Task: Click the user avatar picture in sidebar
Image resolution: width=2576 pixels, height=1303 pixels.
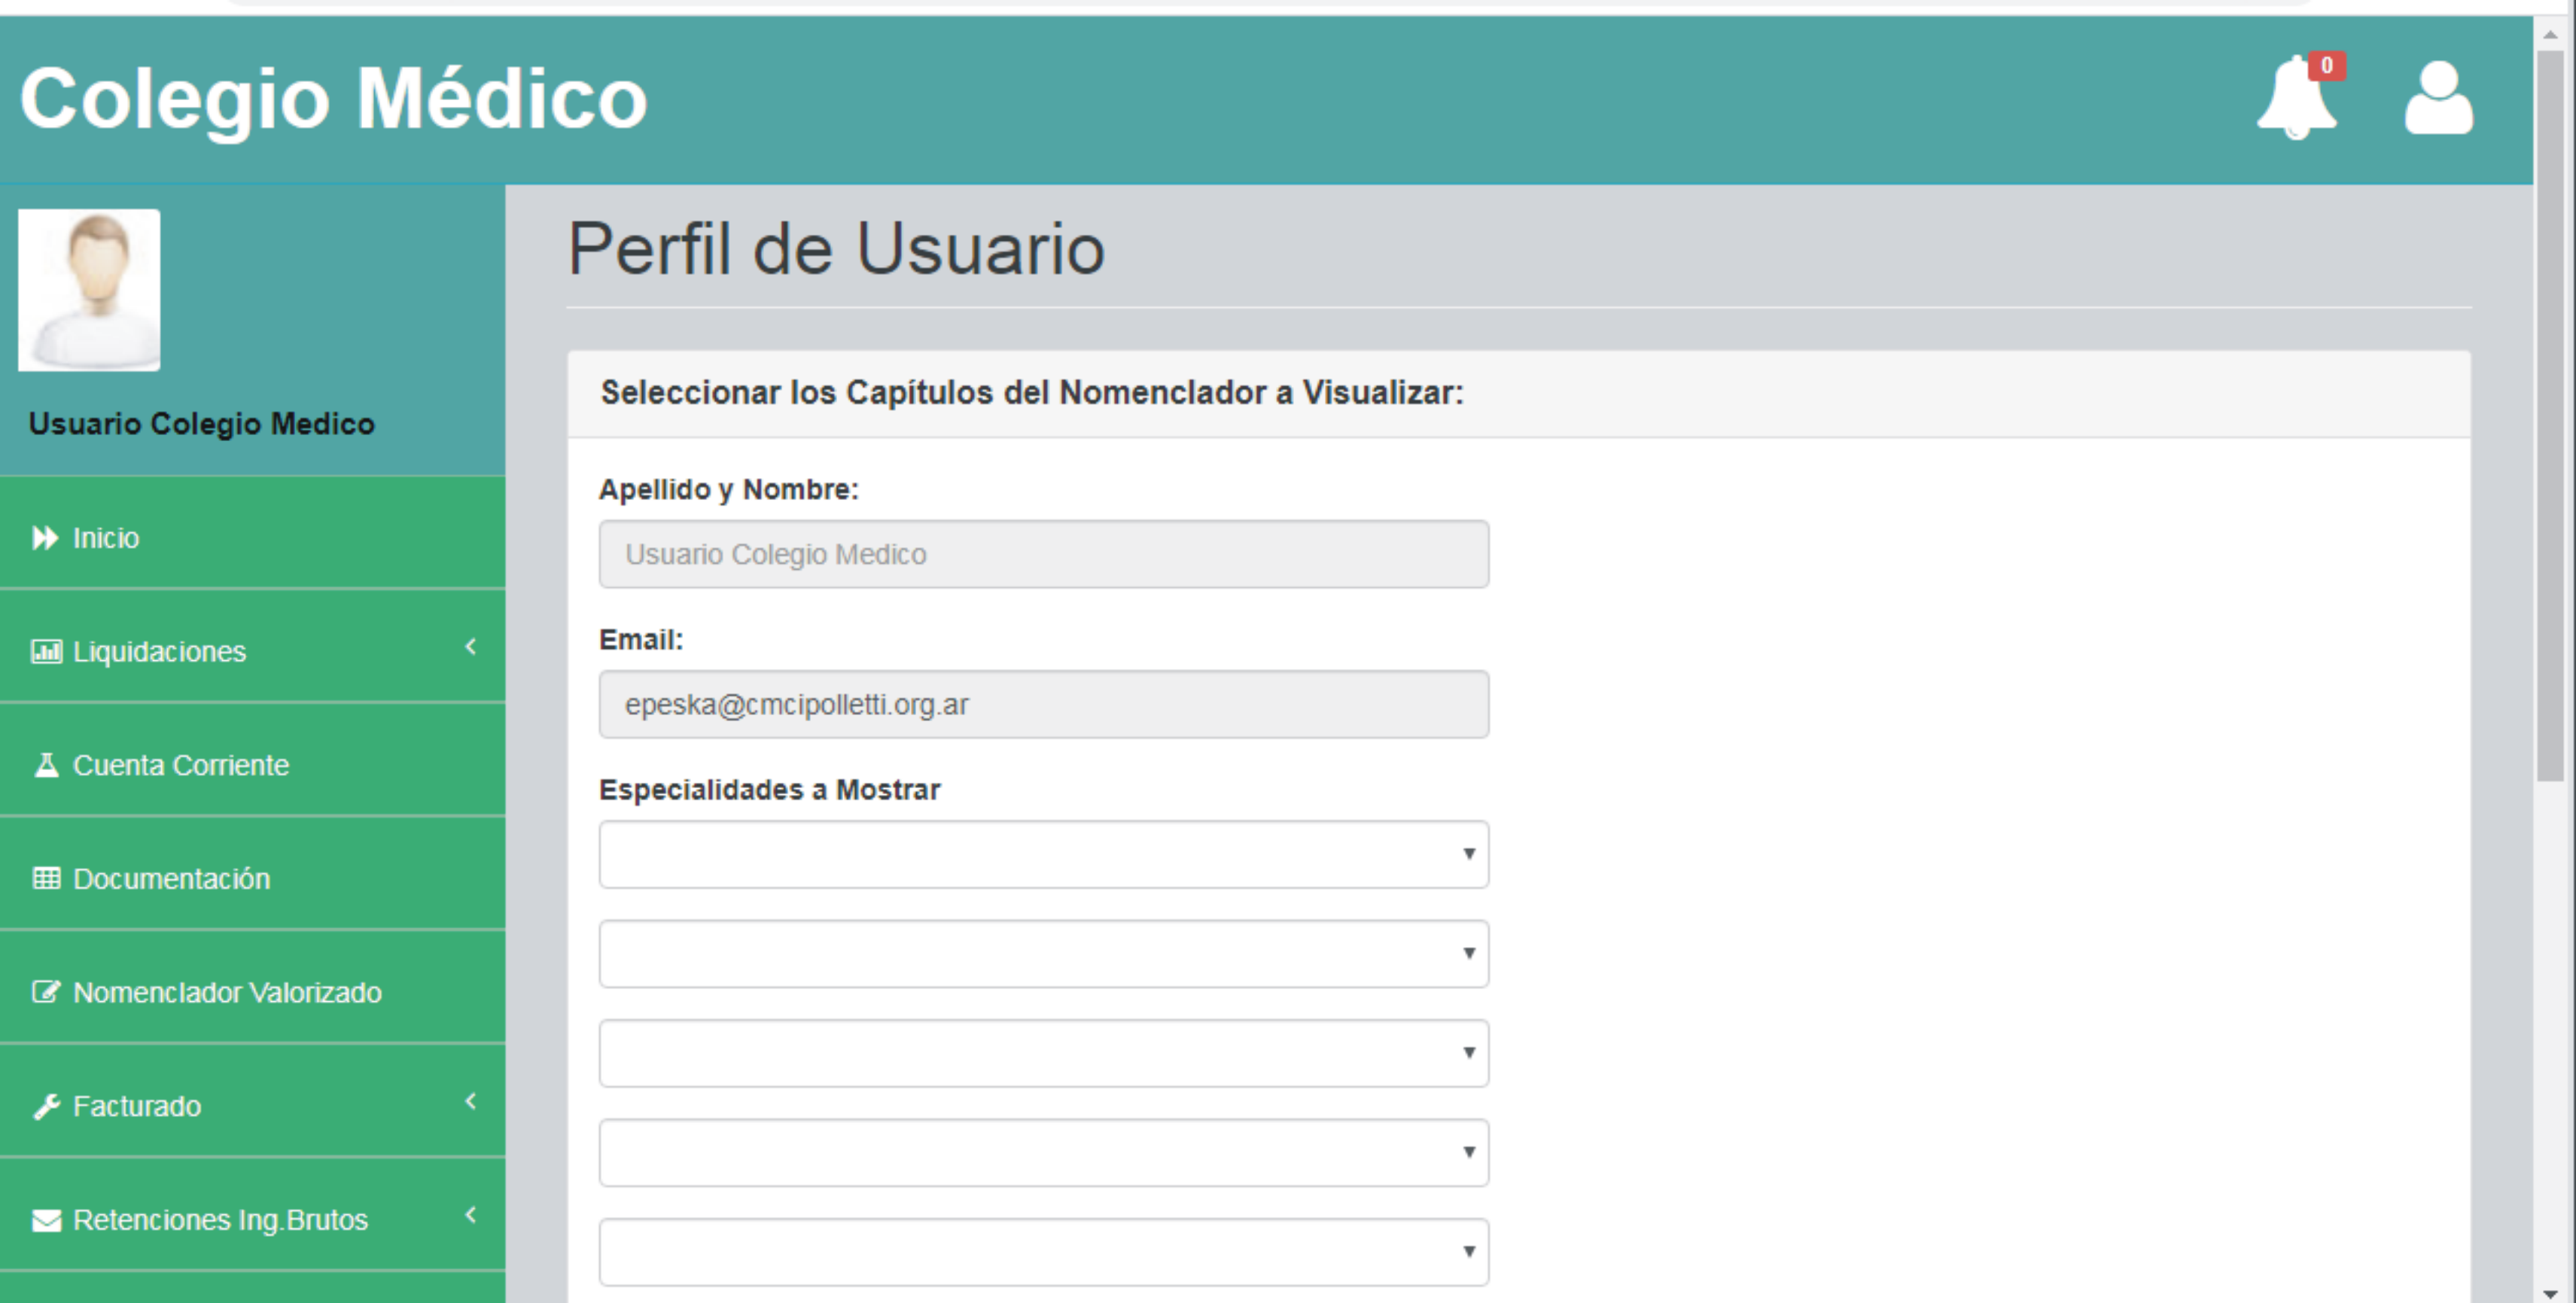Action: (x=89, y=290)
